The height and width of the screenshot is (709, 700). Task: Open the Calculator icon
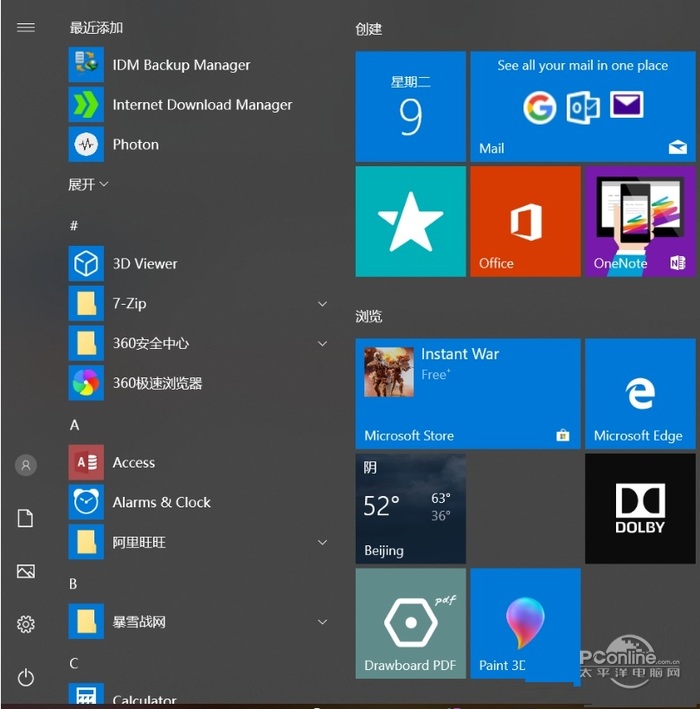(x=86, y=694)
